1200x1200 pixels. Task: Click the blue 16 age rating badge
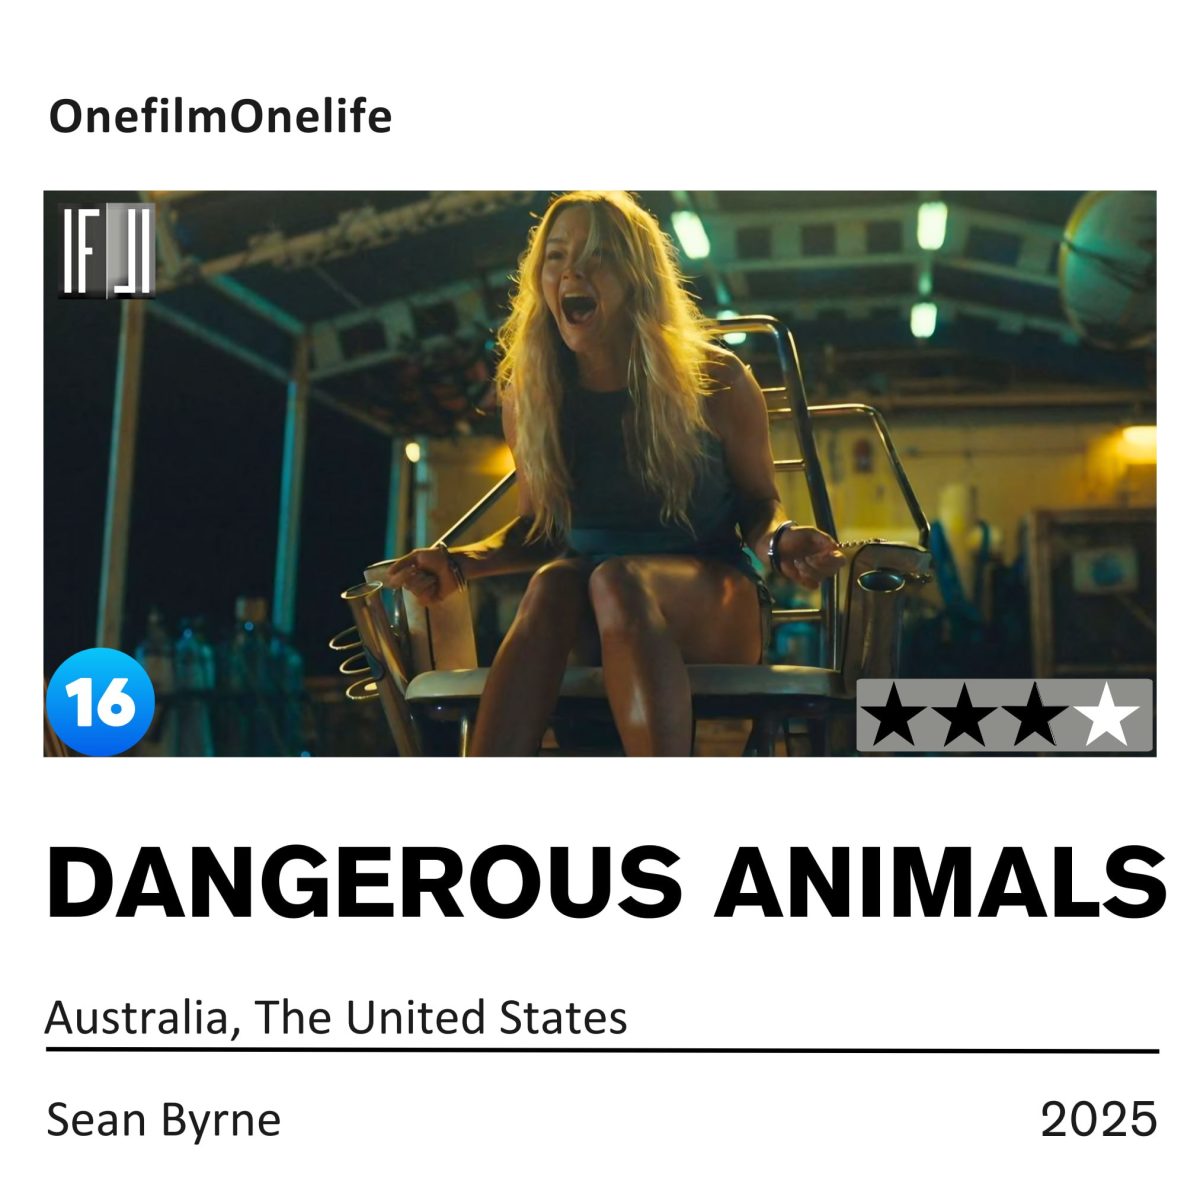(100, 701)
